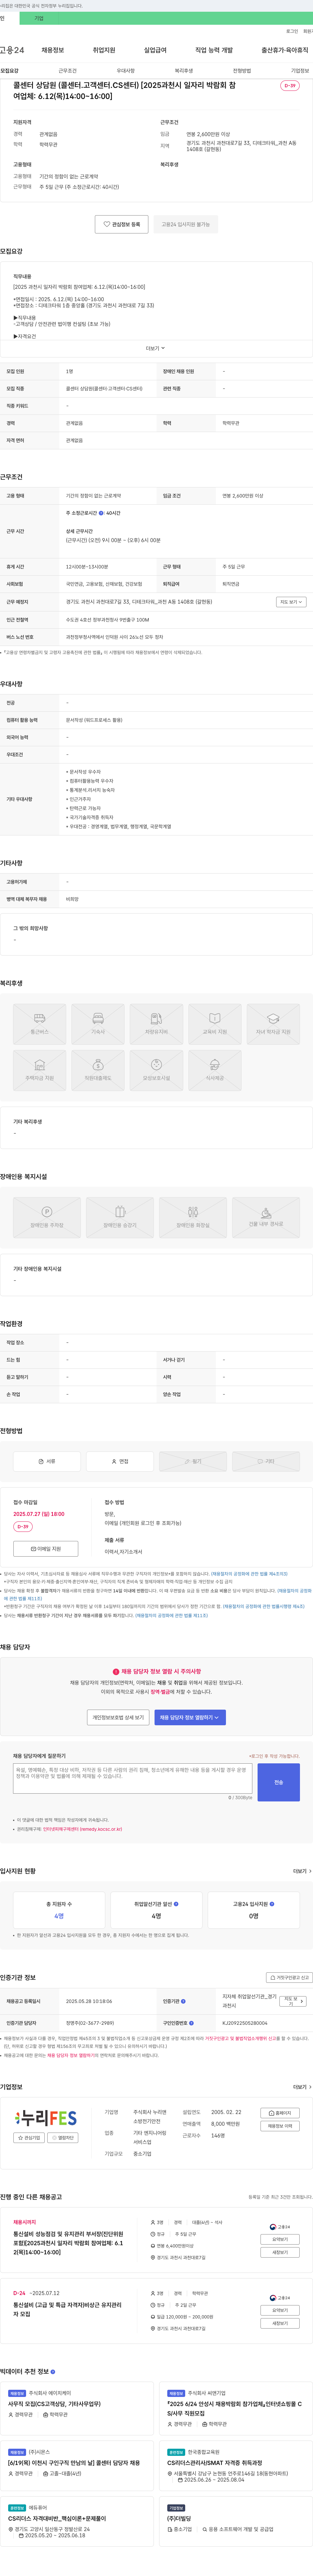
Task: Jump to the 근무조건 section tab
Action: [67, 71]
